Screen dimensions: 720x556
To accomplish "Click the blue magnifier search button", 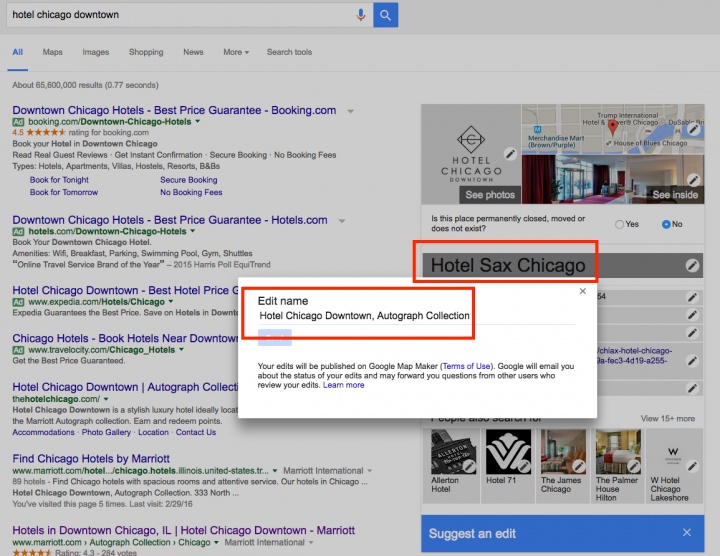I will [x=385, y=15].
